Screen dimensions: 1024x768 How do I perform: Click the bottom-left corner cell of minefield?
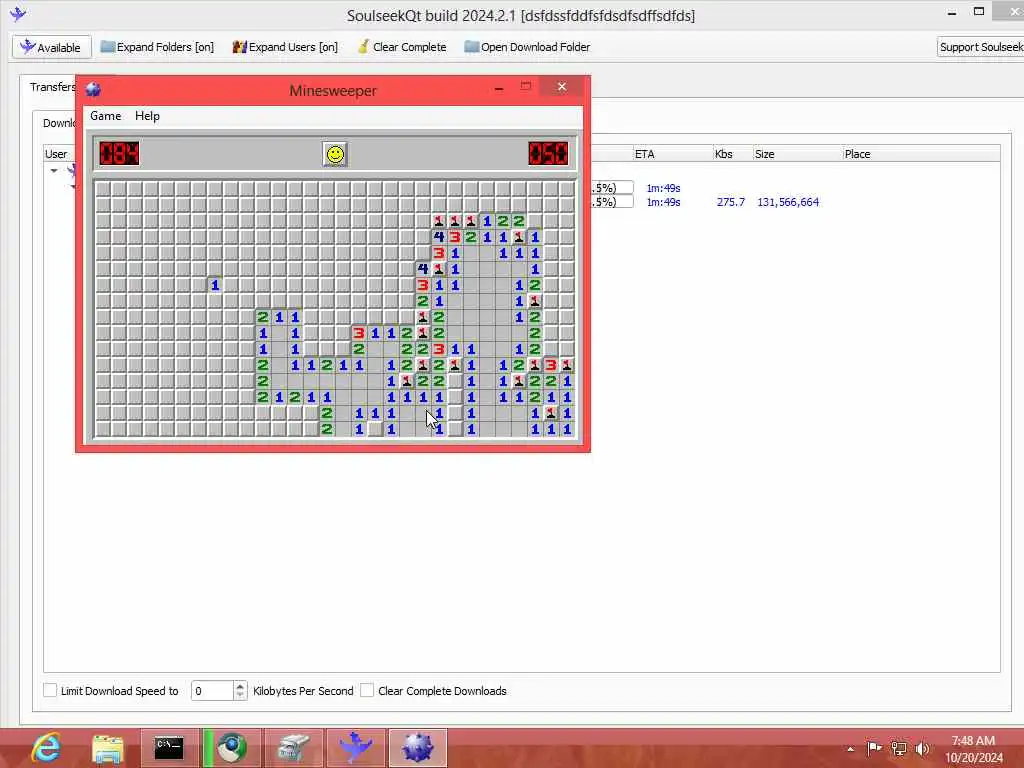click(x=103, y=428)
